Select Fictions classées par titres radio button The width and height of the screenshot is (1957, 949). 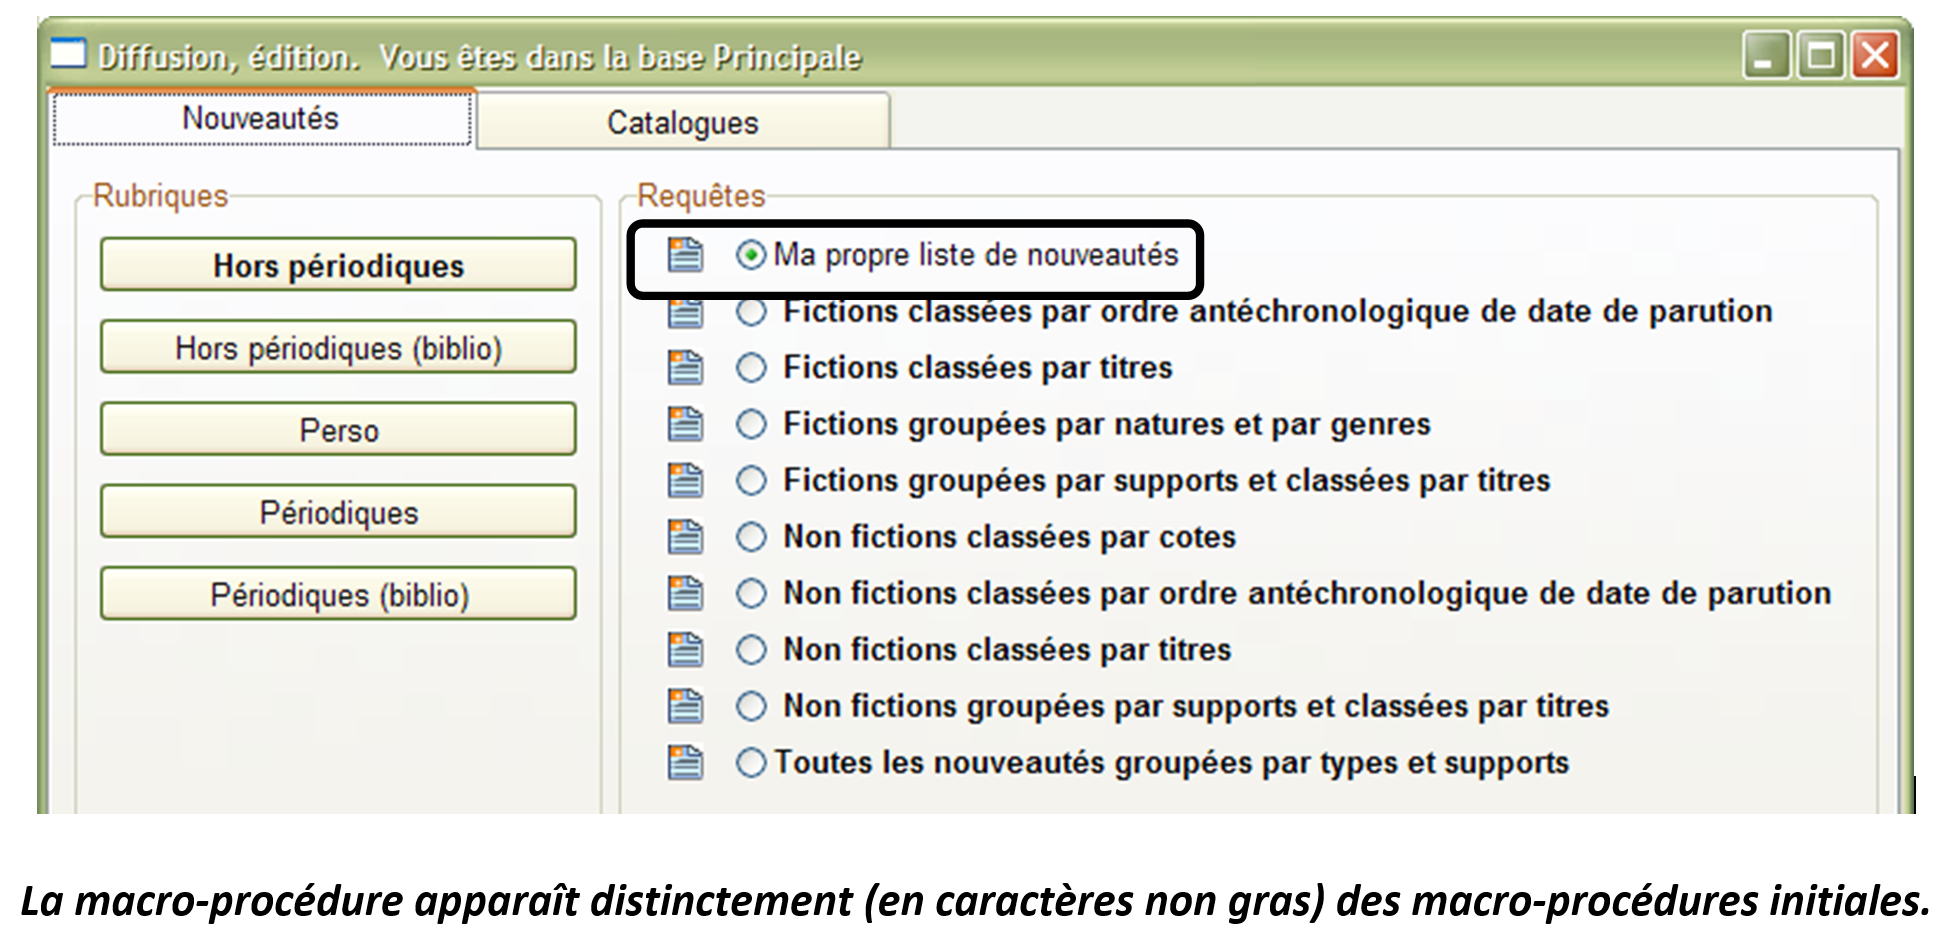[751, 368]
